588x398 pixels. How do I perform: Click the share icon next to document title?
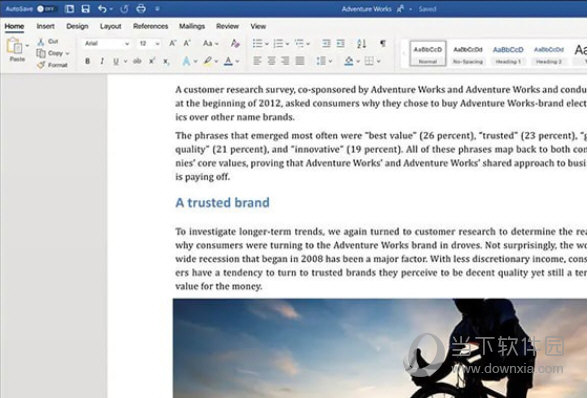pyautogui.click(x=400, y=9)
